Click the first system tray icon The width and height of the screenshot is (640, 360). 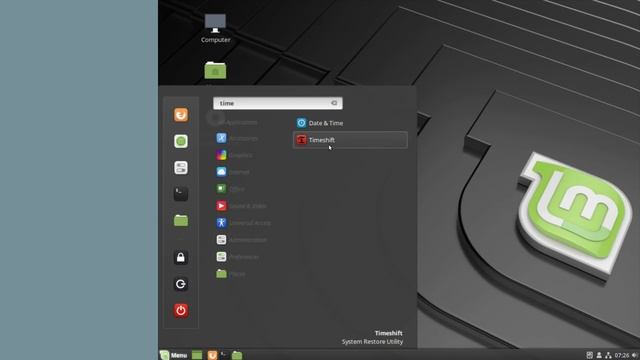[589, 356]
